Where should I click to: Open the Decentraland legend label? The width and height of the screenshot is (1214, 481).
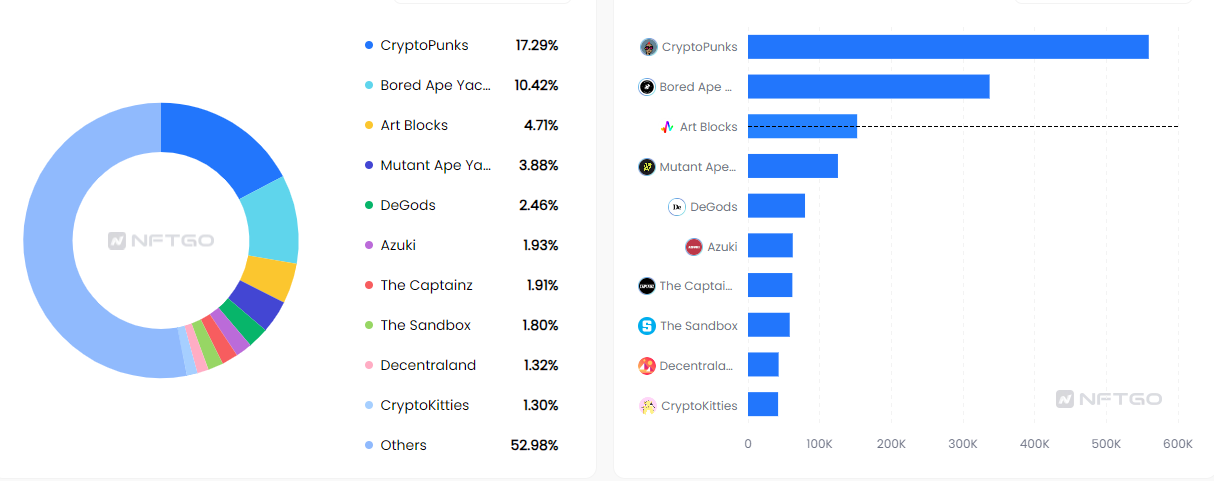coord(428,365)
